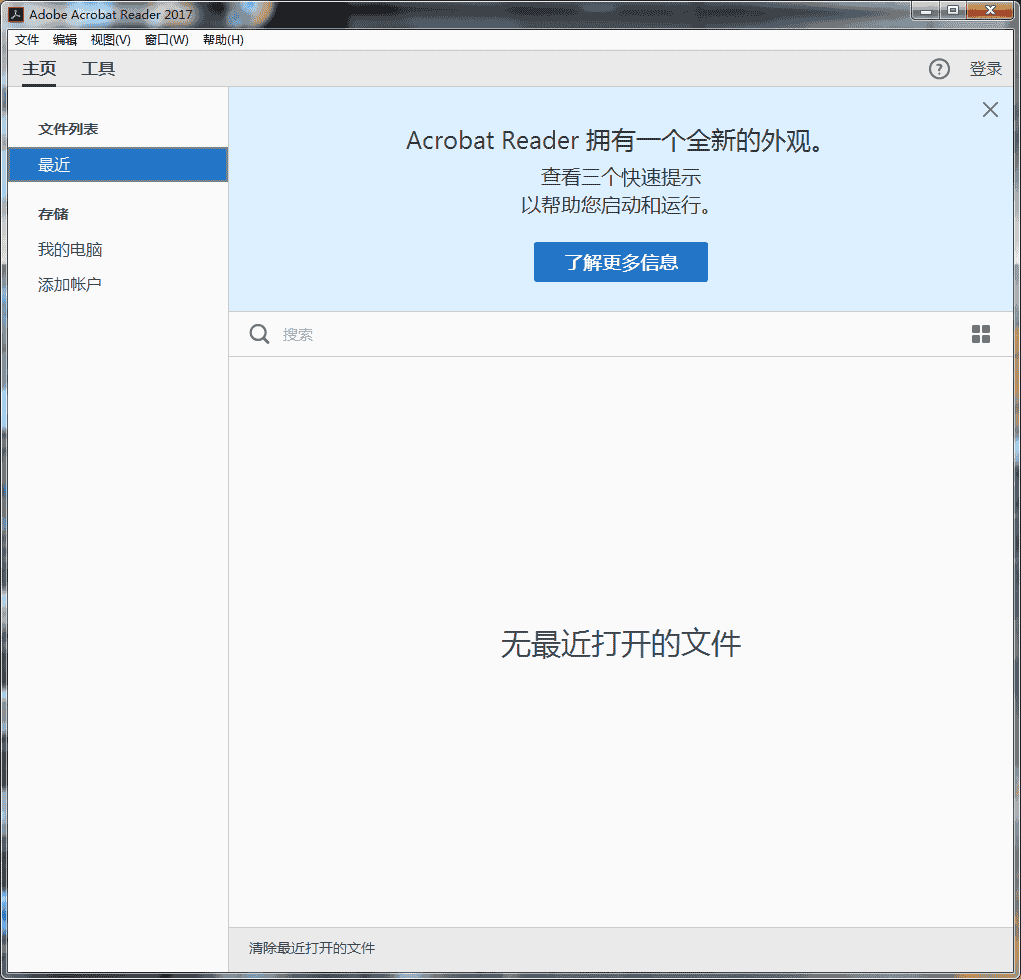
Task: Click 清除最近打开的文件 at the bottom
Action: 312,948
